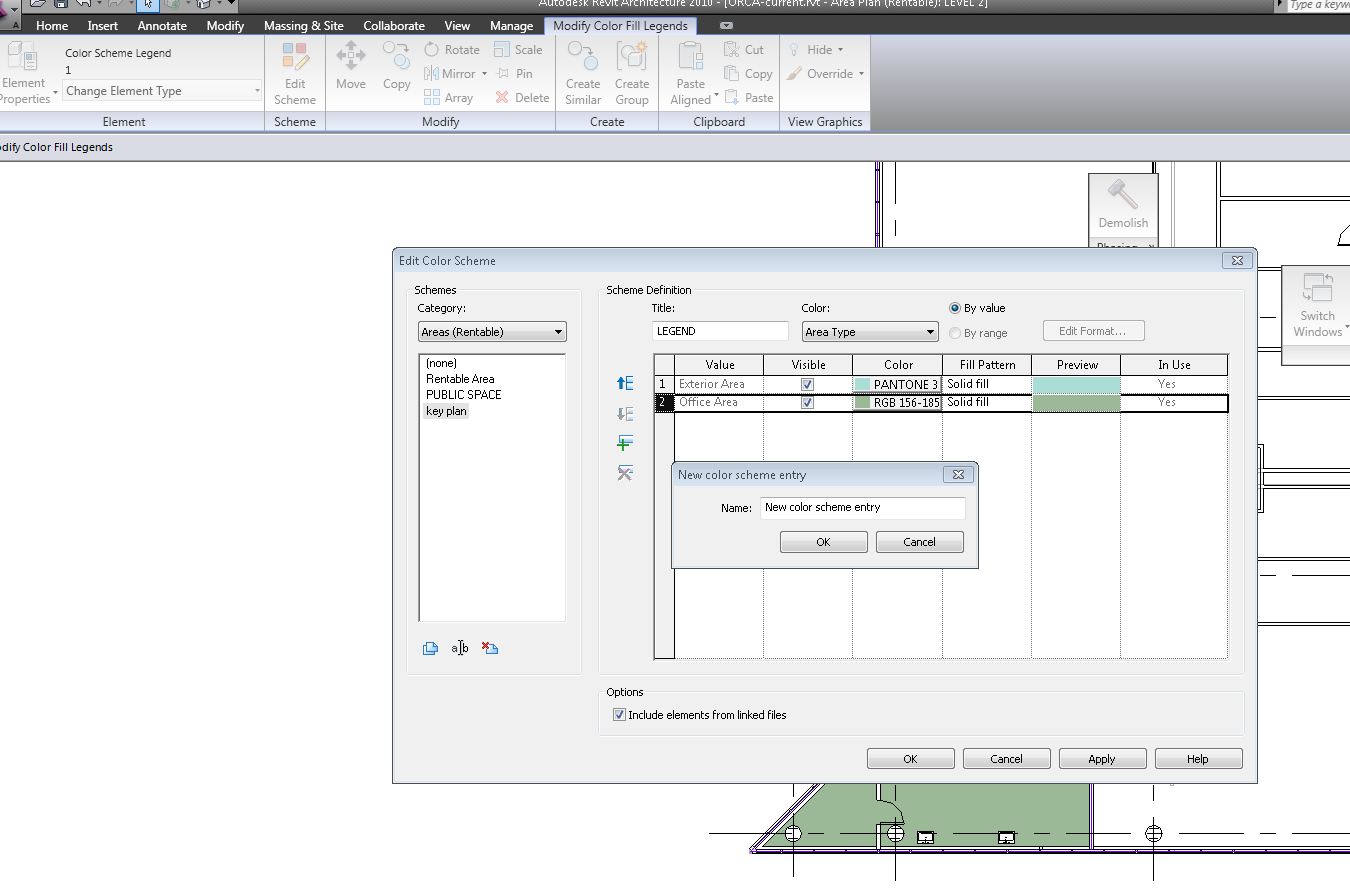Uncheck Include elements from linked files
This screenshot has height=894, width=1350.
619,715
